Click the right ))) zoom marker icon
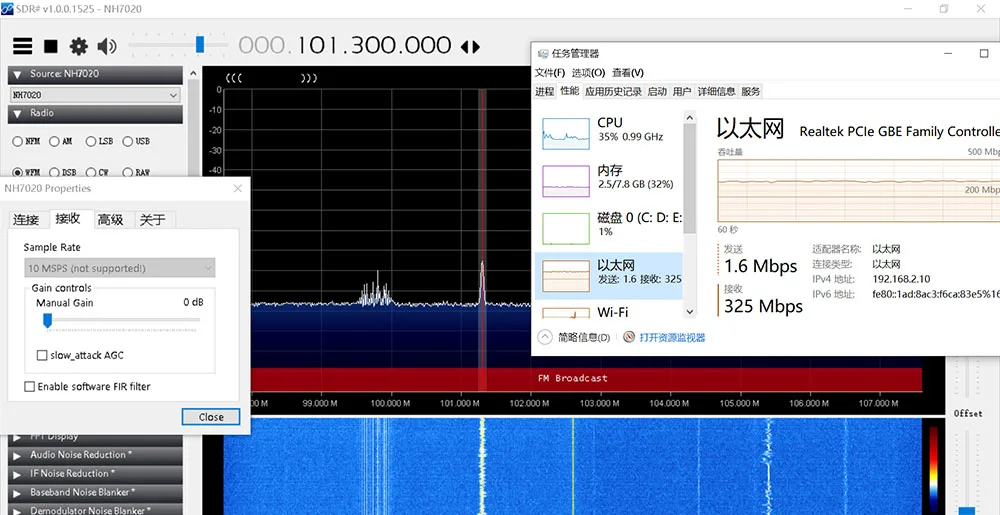This screenshot has width=1000, height=515. (x=309, y=78)
